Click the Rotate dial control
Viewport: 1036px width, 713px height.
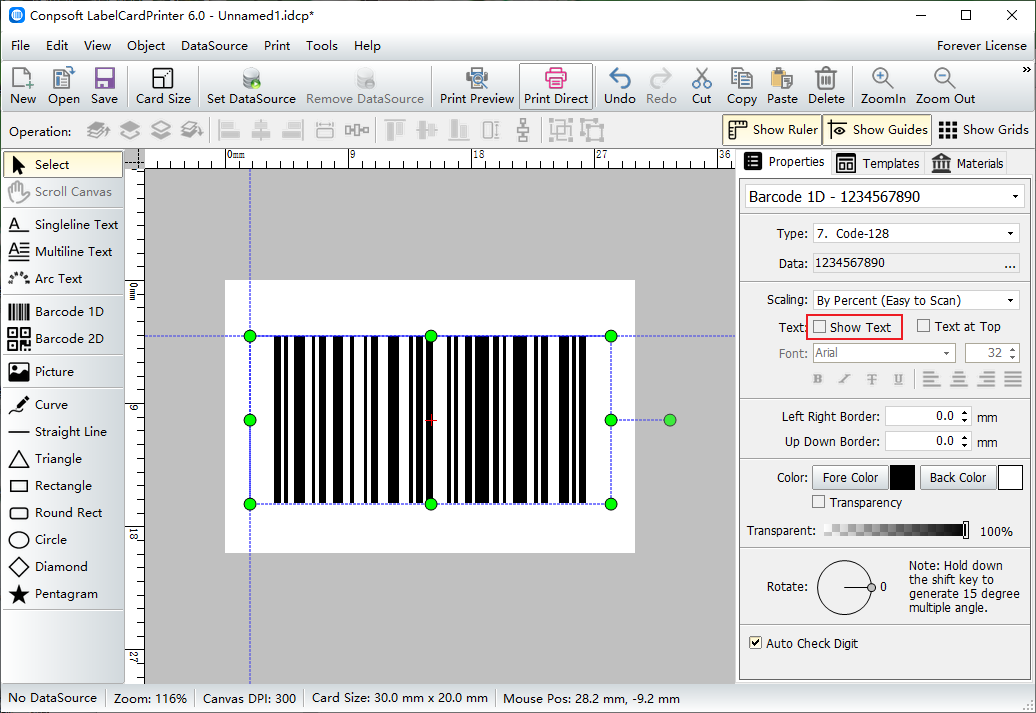[845, 587]
